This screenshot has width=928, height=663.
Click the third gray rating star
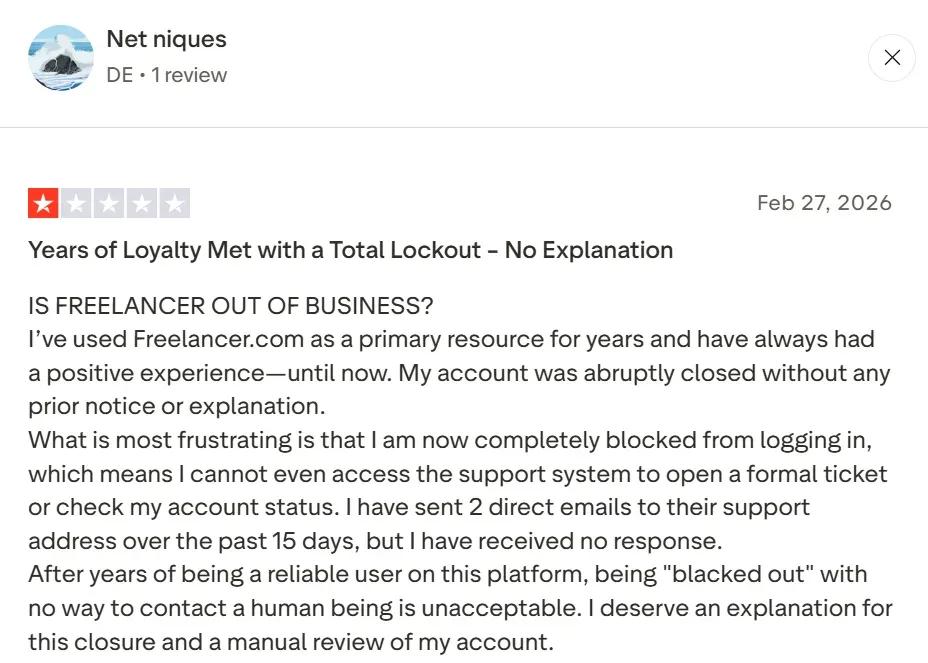[x=109, y=204]
